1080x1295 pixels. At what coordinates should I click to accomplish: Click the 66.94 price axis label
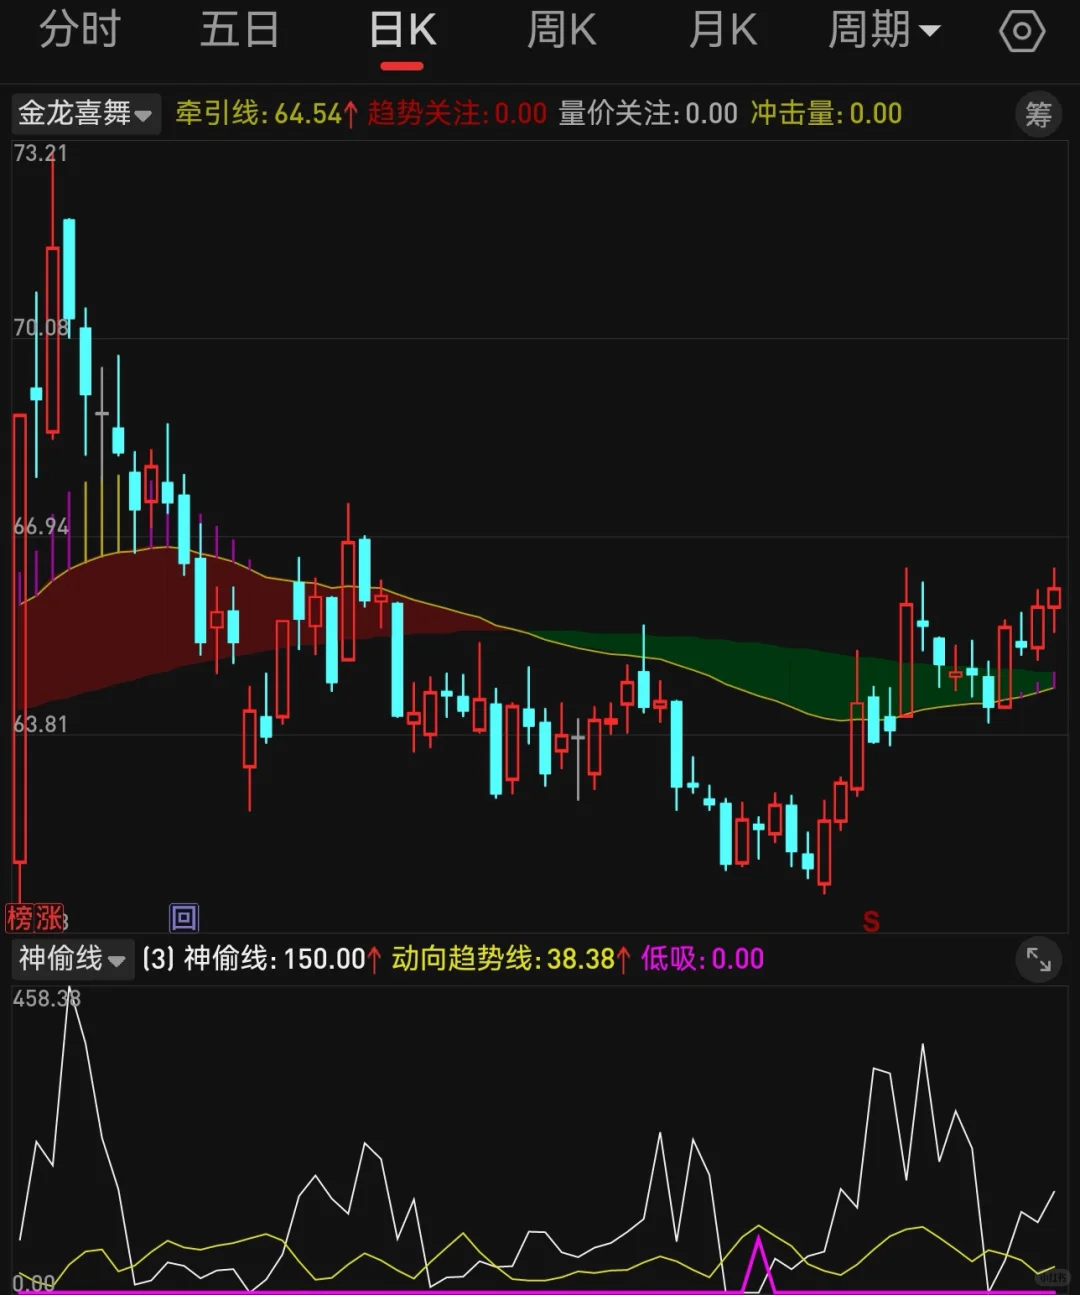point(41,526)
